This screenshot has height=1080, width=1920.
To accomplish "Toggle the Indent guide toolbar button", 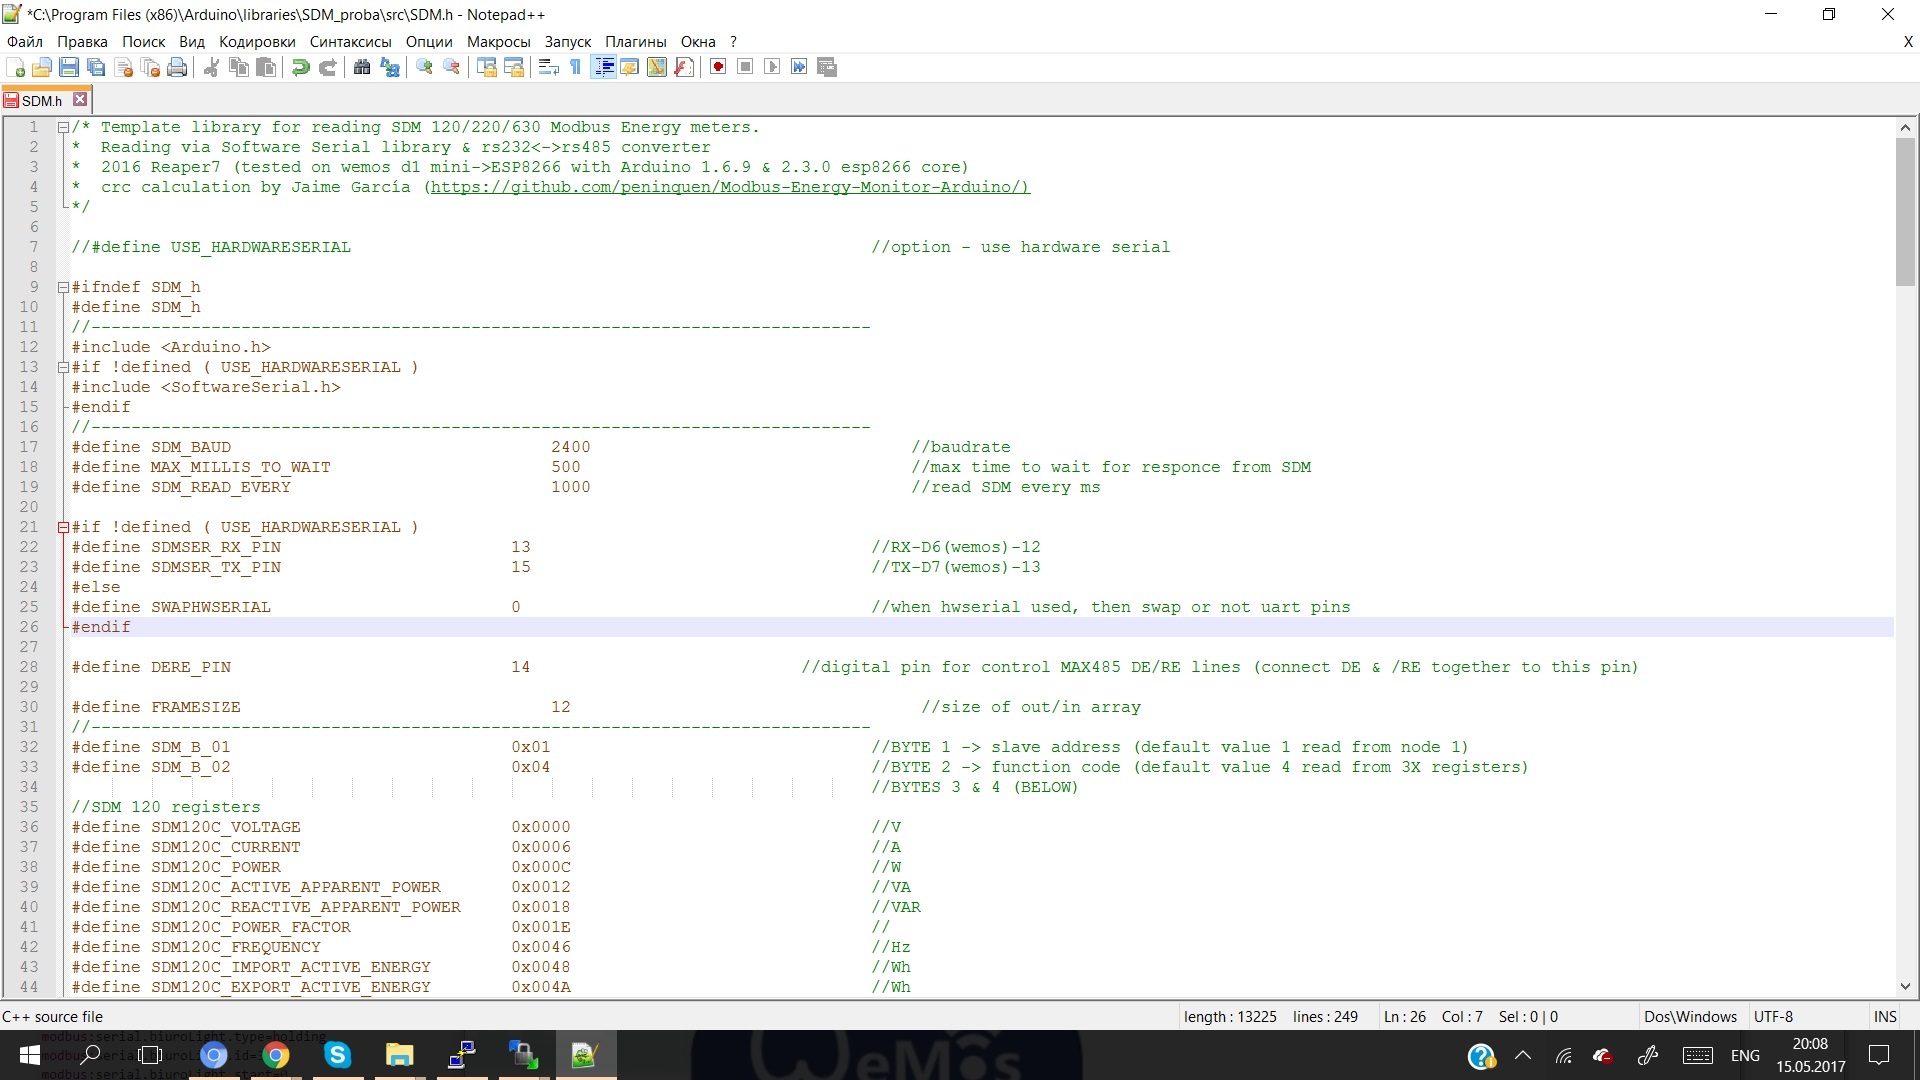I will click(x=603, y=67).
